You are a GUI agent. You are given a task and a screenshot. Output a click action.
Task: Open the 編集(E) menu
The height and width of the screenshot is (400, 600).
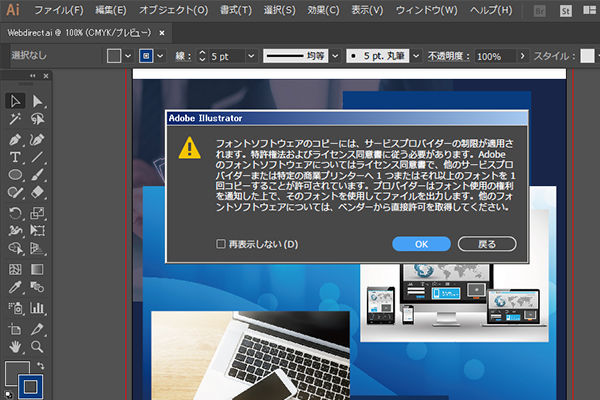(111, 10)
